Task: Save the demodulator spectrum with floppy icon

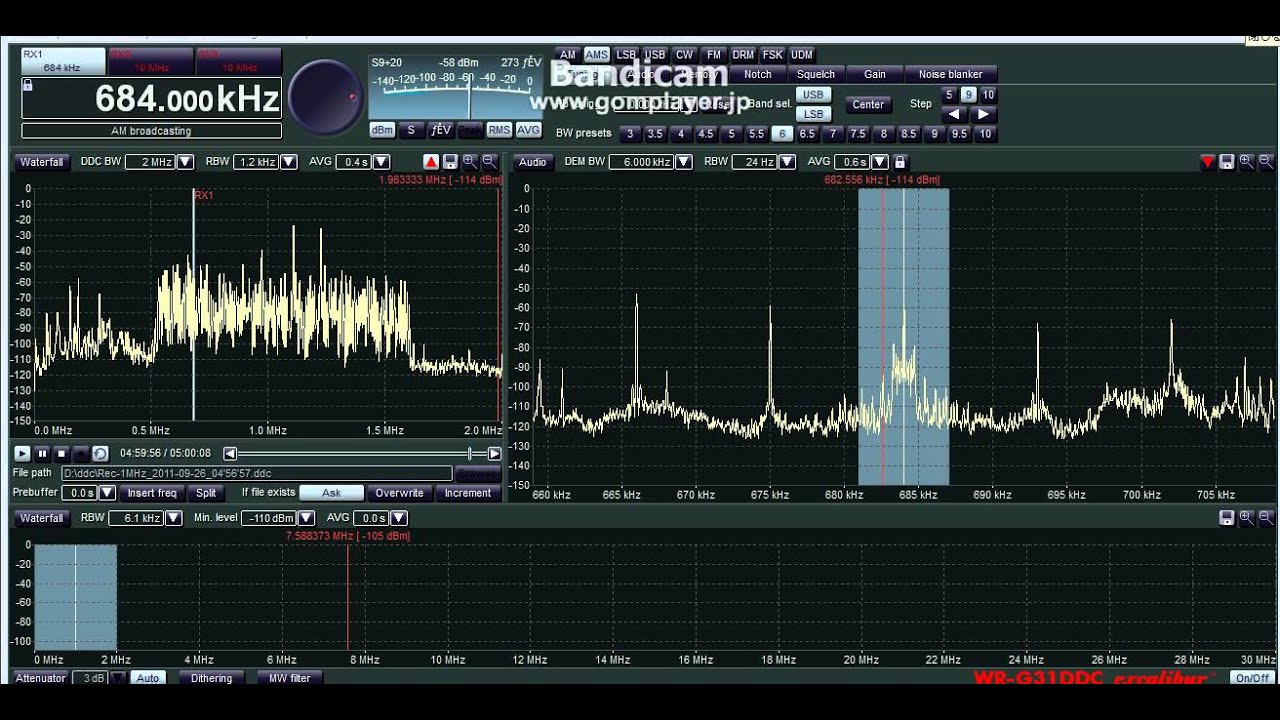Action: click(1227, 162)
